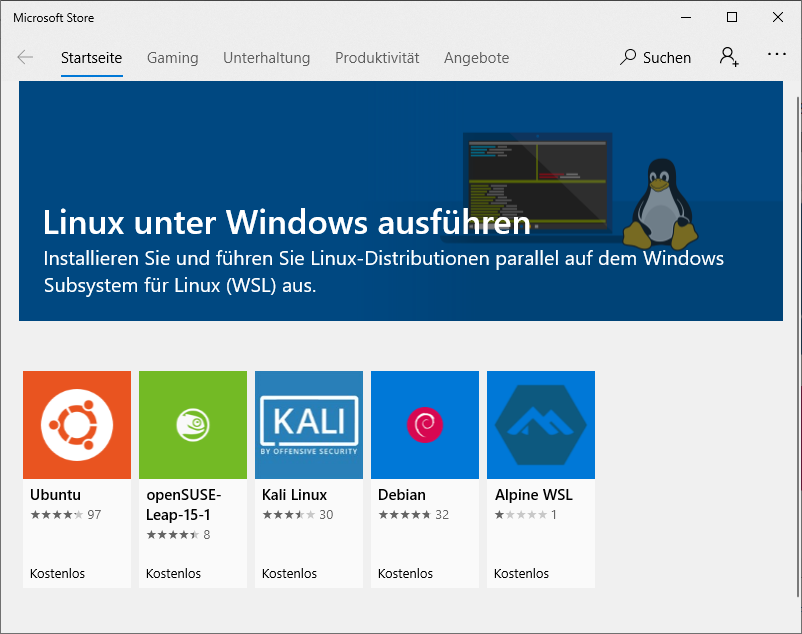Go back with the arrow icon
The width and height of the screenshot is (802, 634).
tap(25, 57)
